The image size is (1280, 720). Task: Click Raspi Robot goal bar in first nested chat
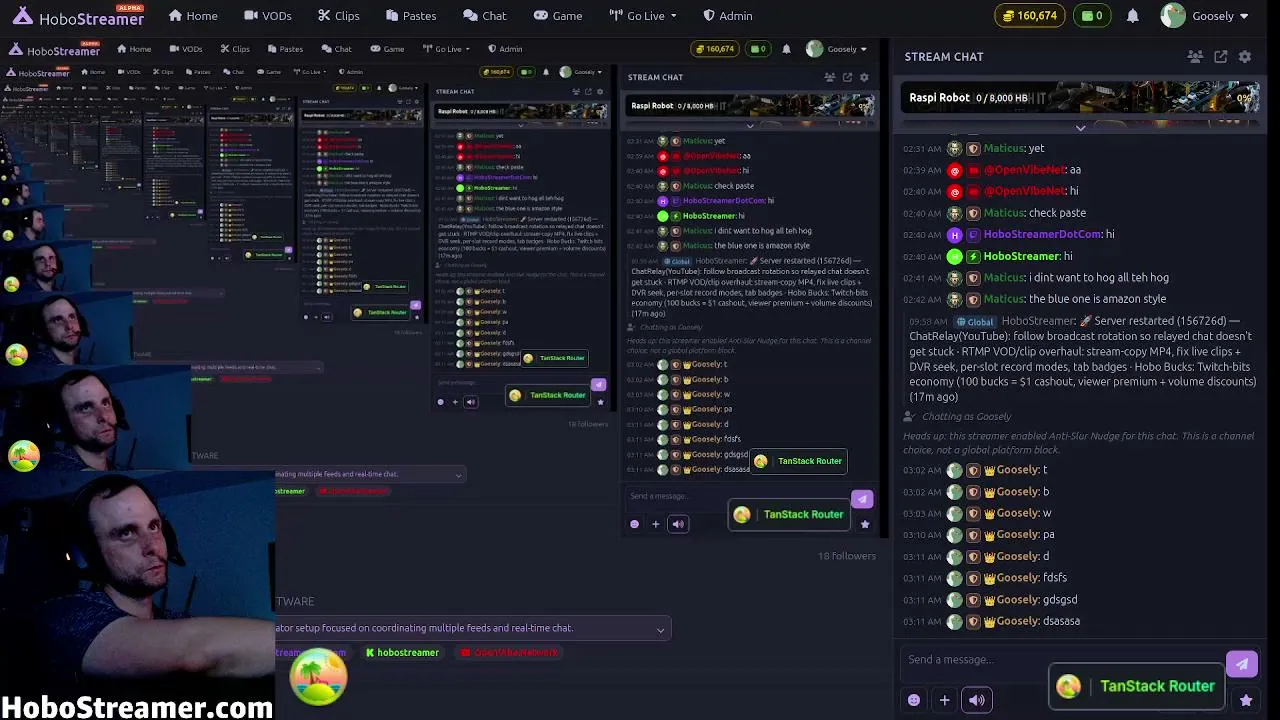pyautogui.click(x=749, y=106)
